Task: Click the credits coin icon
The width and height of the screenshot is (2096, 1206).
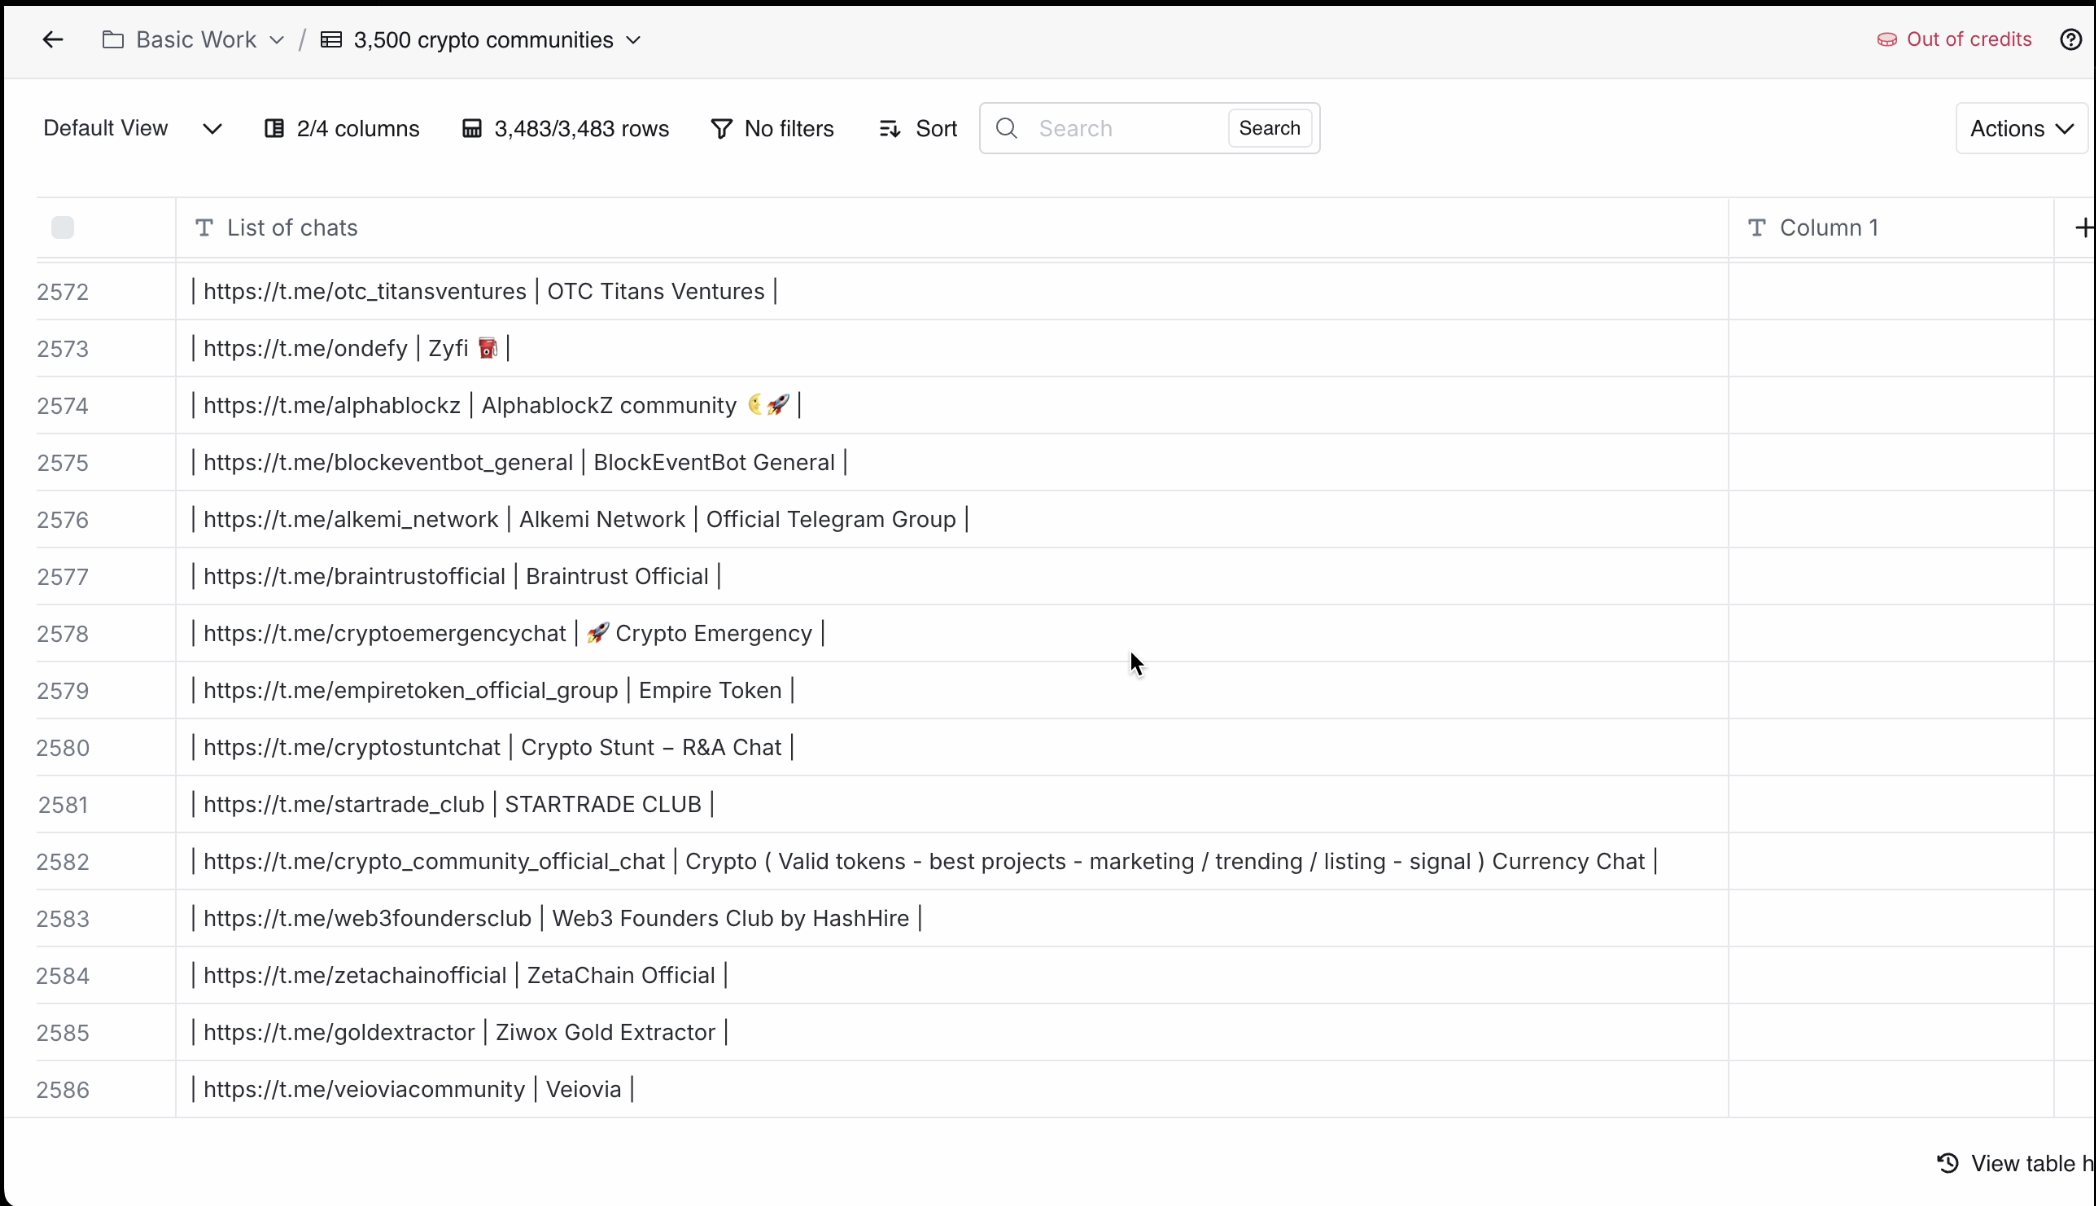Action: click(1887, 40)
